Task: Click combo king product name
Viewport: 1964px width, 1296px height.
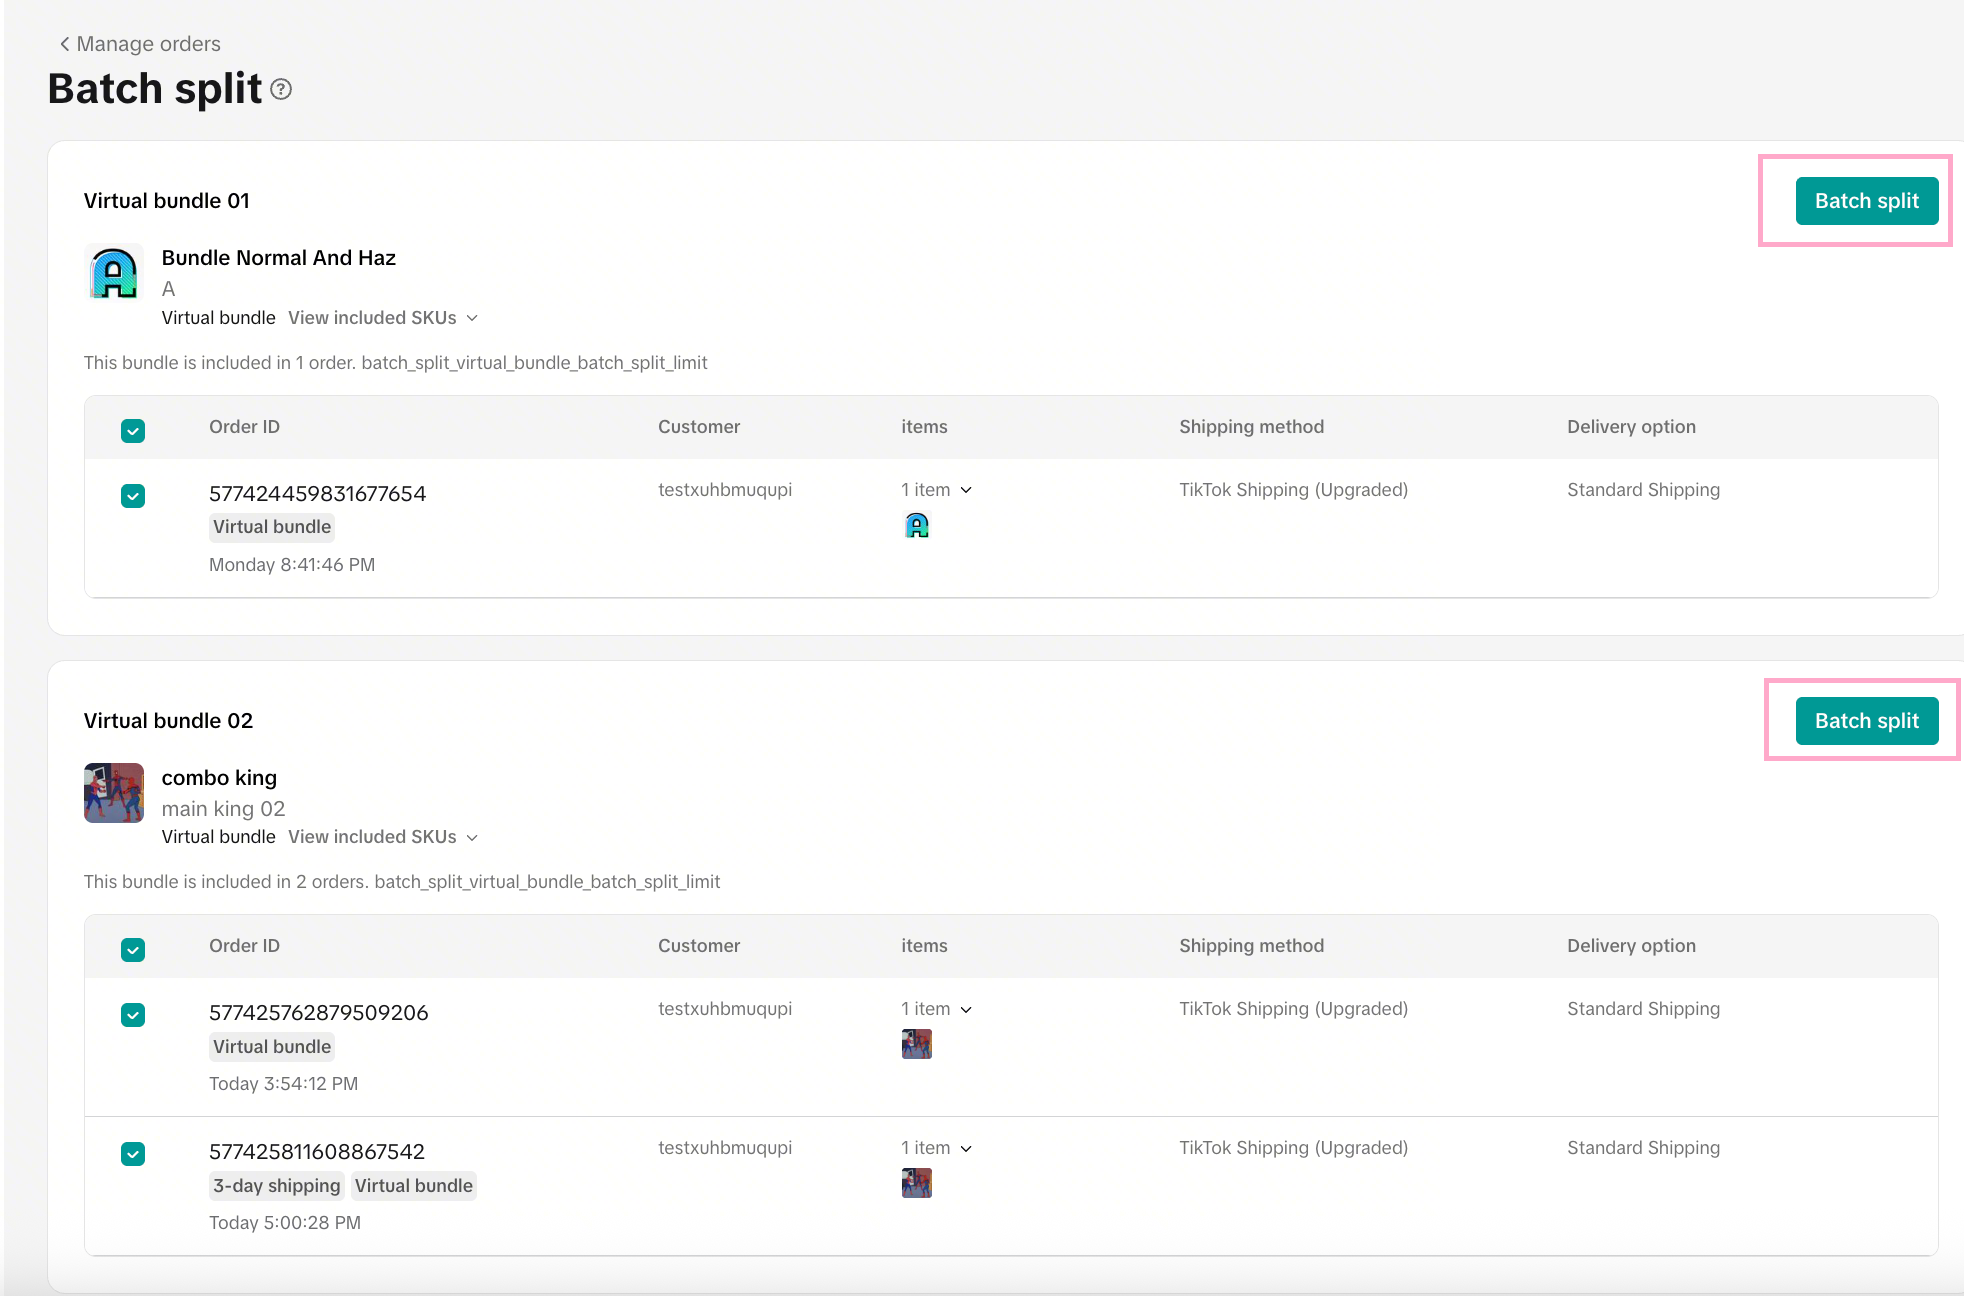Action: pos(219,778)
